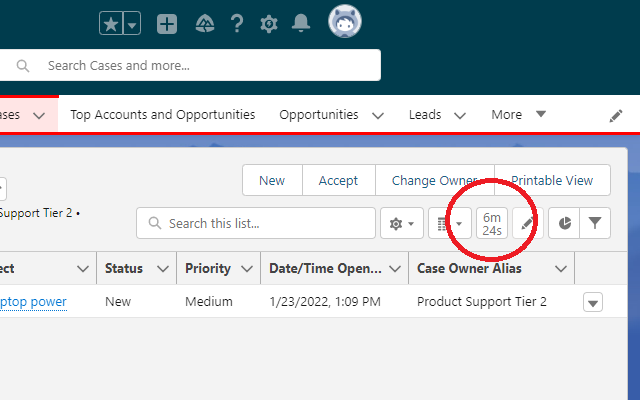This screenshot has height=400, width=640.
Task: Expand row actions dropdown for the case
Action: [x=592, y=302]
